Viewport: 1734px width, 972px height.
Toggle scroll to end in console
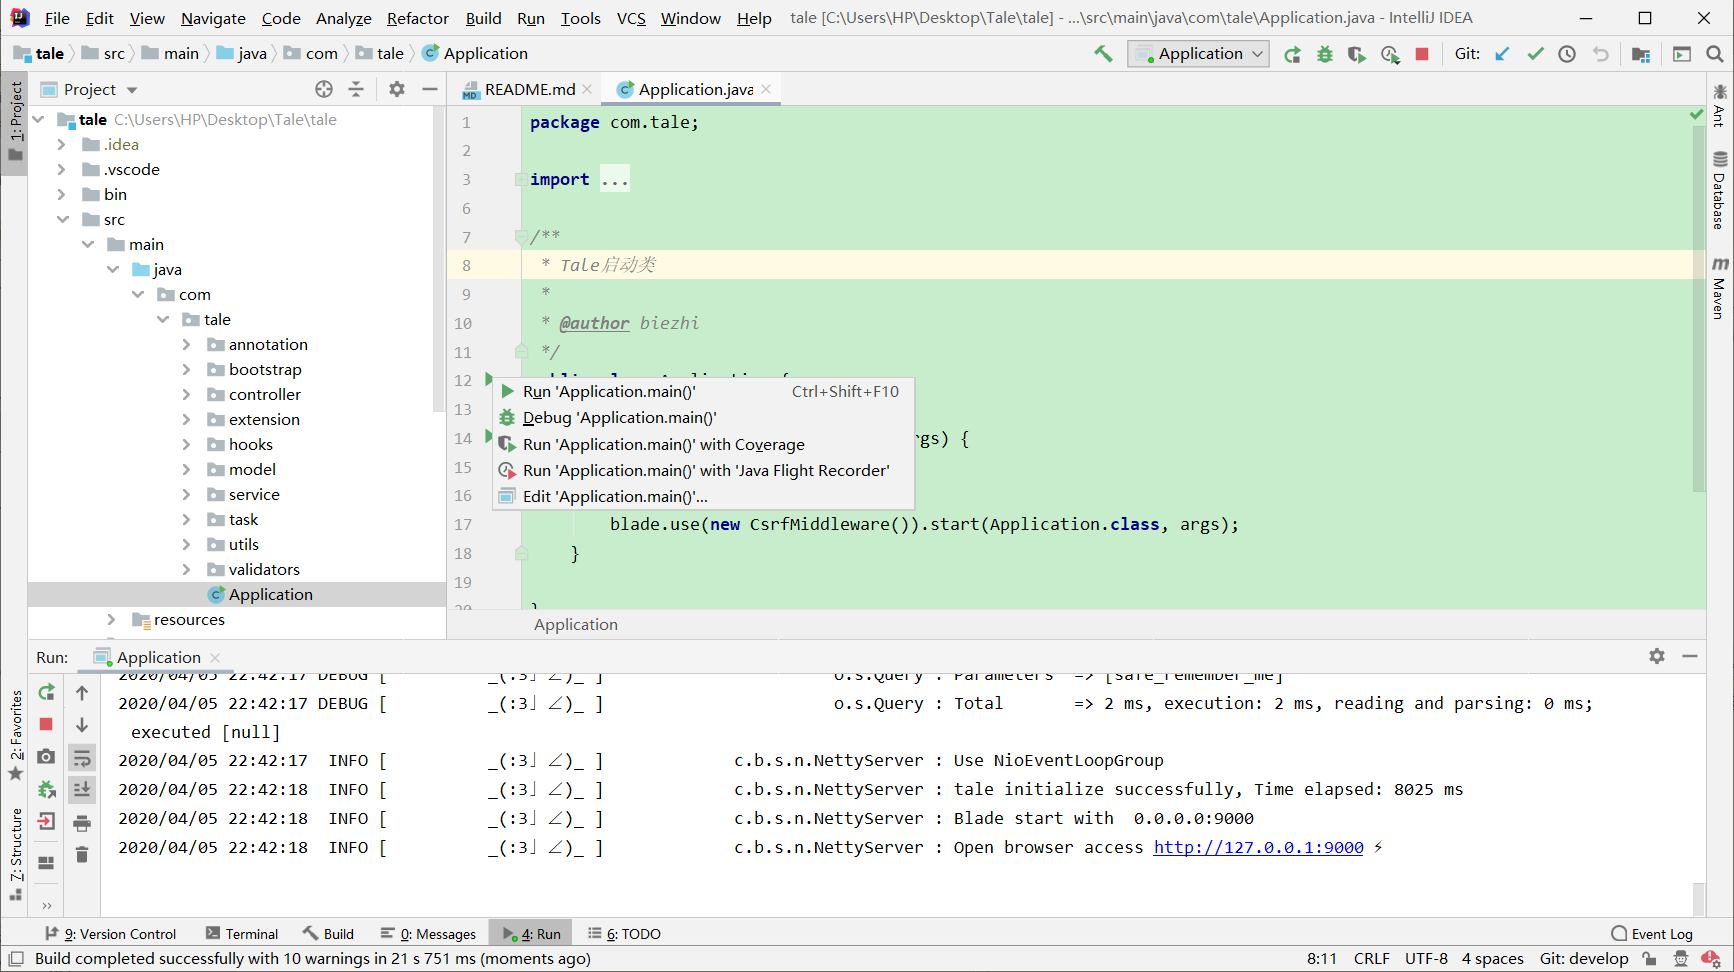point(82,789)
